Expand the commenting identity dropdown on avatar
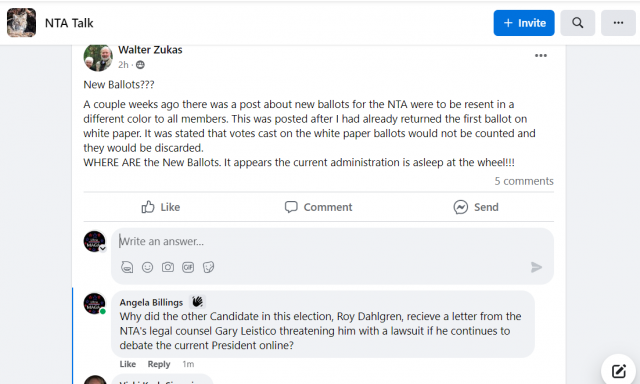Viewport: 640px width, 384px height. [103, 248]
